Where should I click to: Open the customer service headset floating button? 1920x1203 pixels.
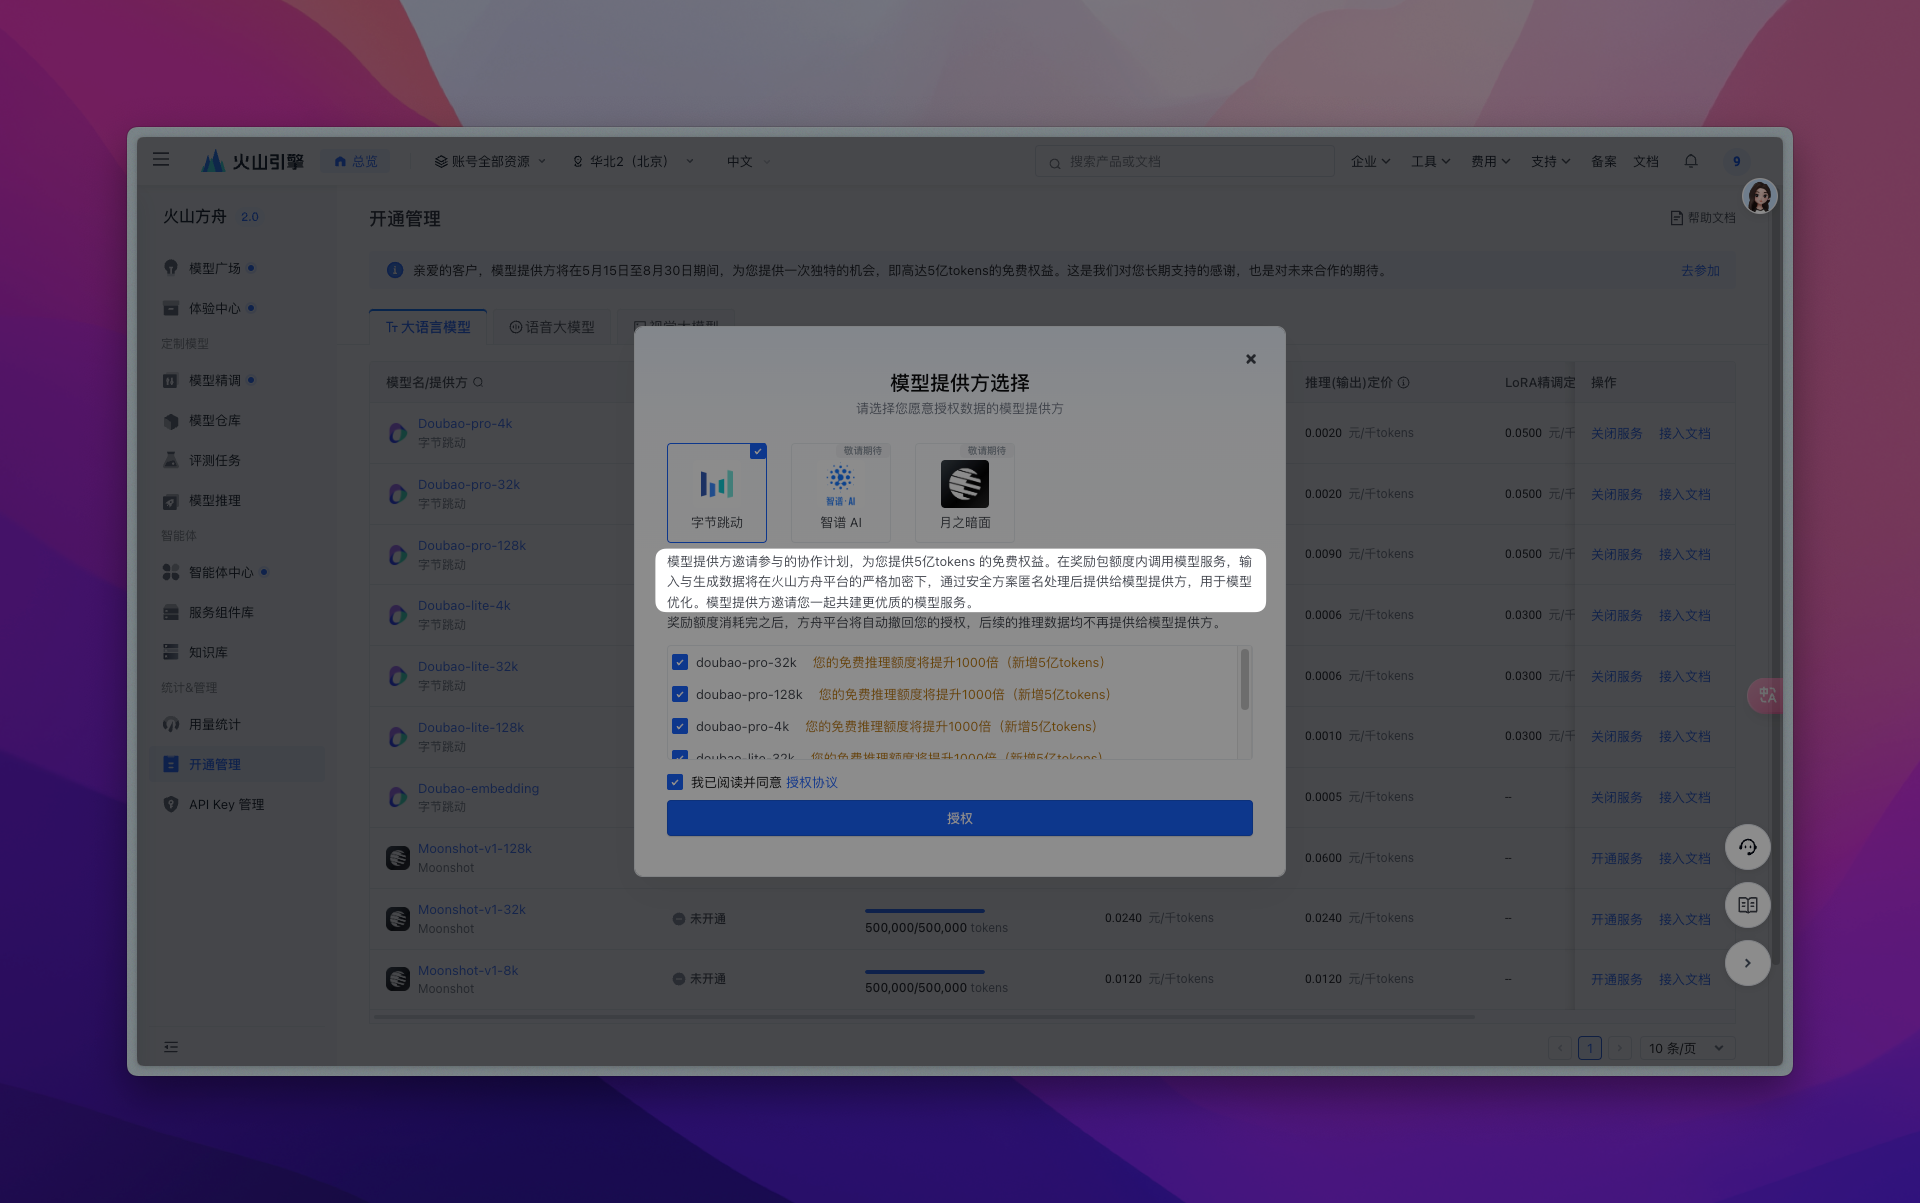coord(1747,847)
